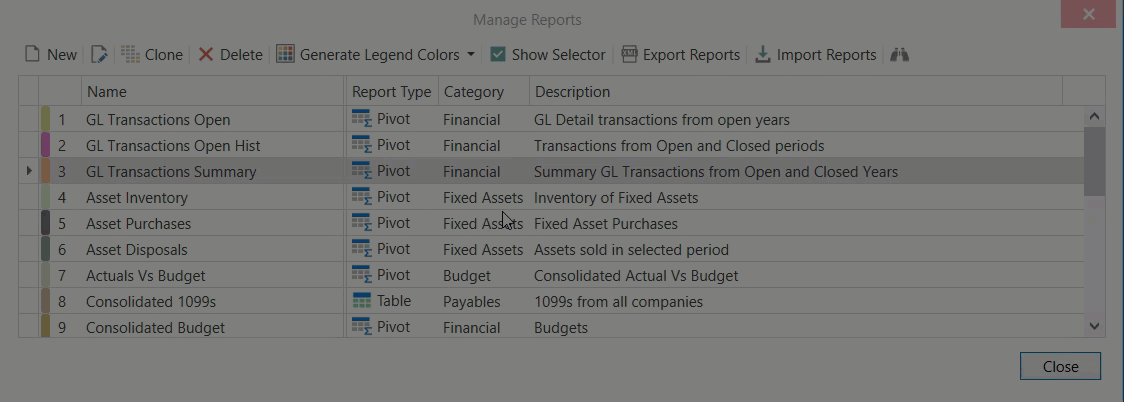Viewport: 1124px width, 402px height.
Task: Sort by the Report Type column header
Action: point(391,92)
